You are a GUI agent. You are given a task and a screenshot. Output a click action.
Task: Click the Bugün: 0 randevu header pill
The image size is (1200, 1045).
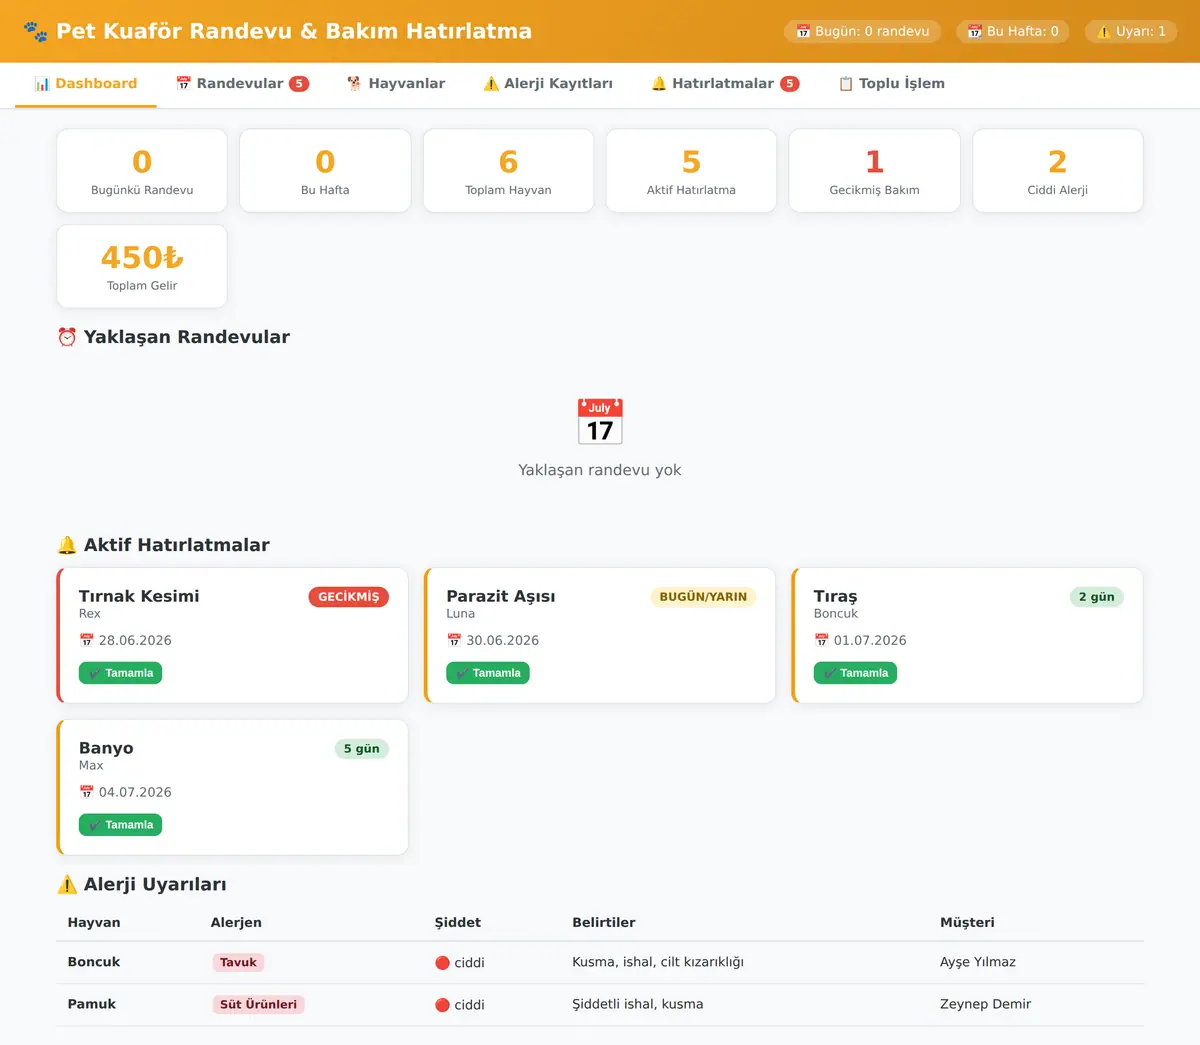click(x=862, y=32)
